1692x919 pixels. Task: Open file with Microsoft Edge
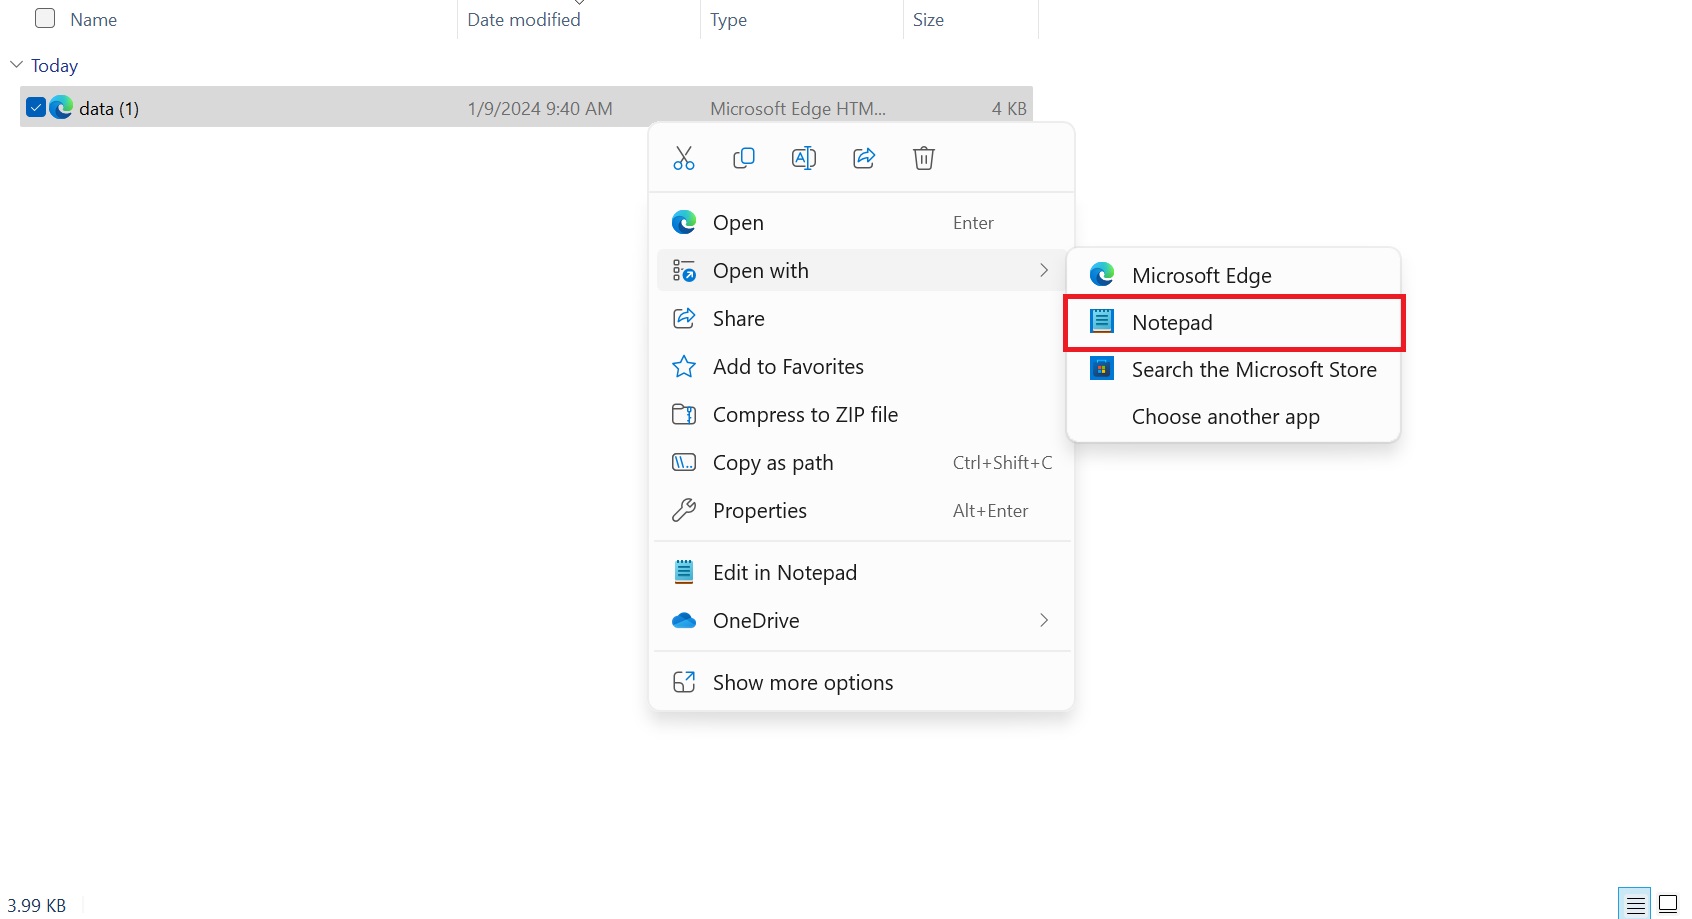click(1201, 275)
